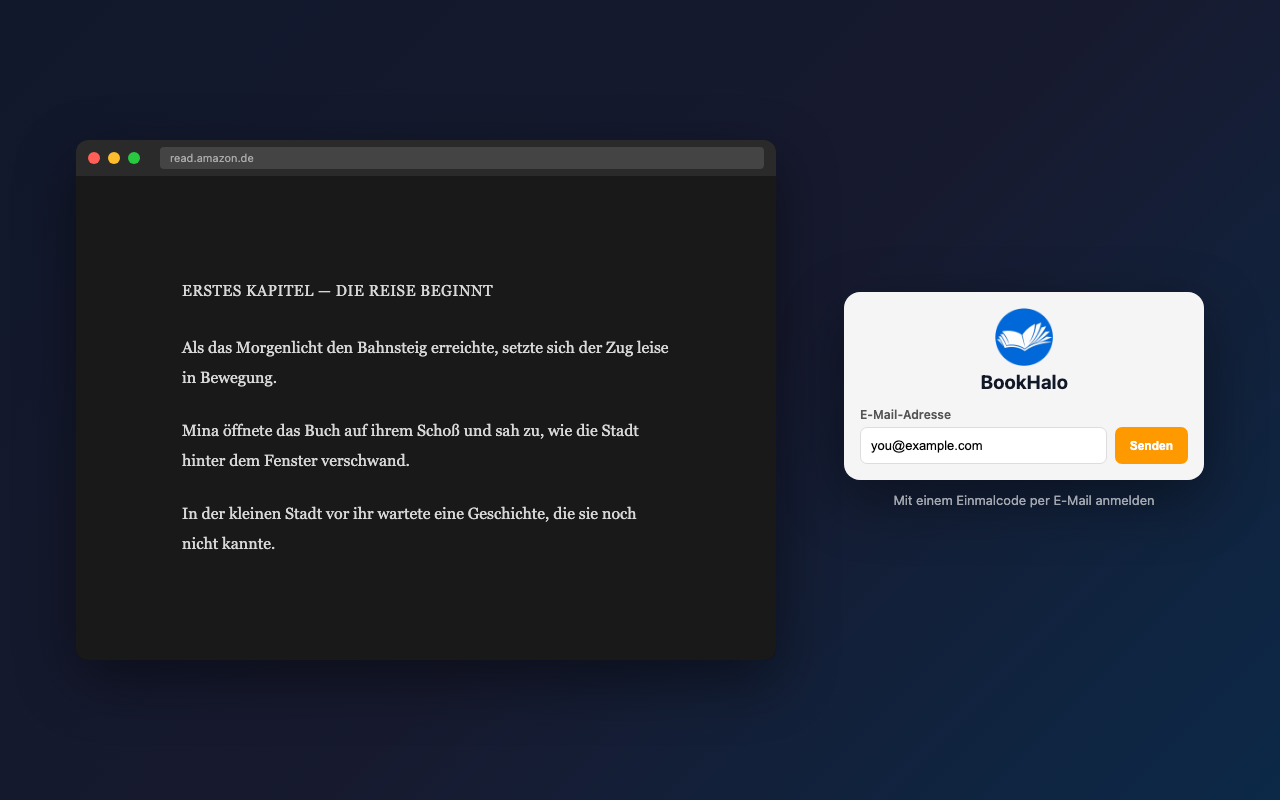Click the BookHalo title text
Screen dimensions: 1280x800
point(1024,382)
